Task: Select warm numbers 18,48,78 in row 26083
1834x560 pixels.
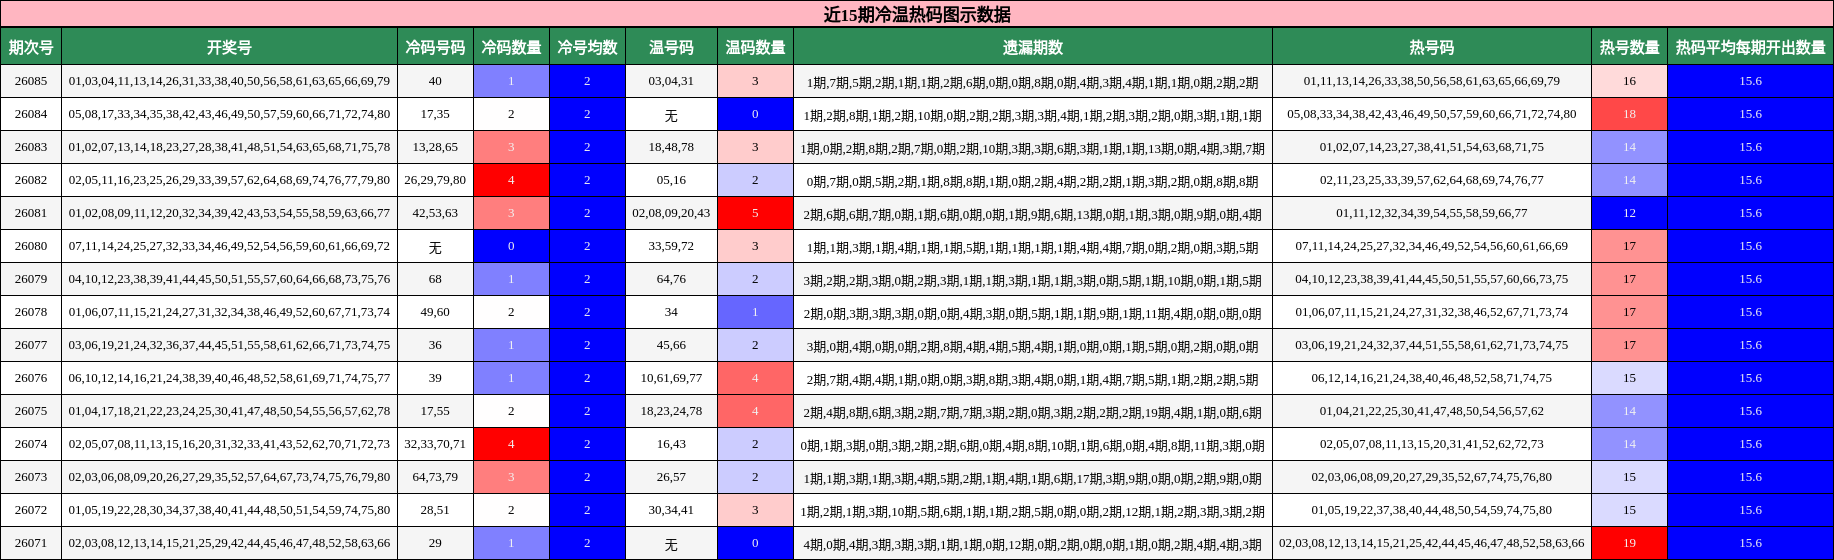Action: click(671, 147)
